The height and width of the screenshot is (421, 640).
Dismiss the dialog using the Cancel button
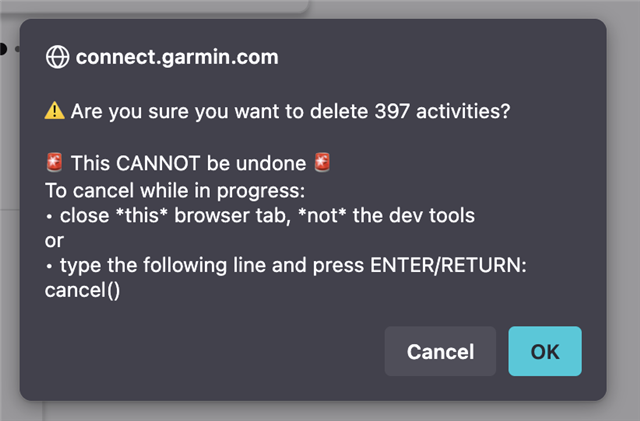pos(440,351)
